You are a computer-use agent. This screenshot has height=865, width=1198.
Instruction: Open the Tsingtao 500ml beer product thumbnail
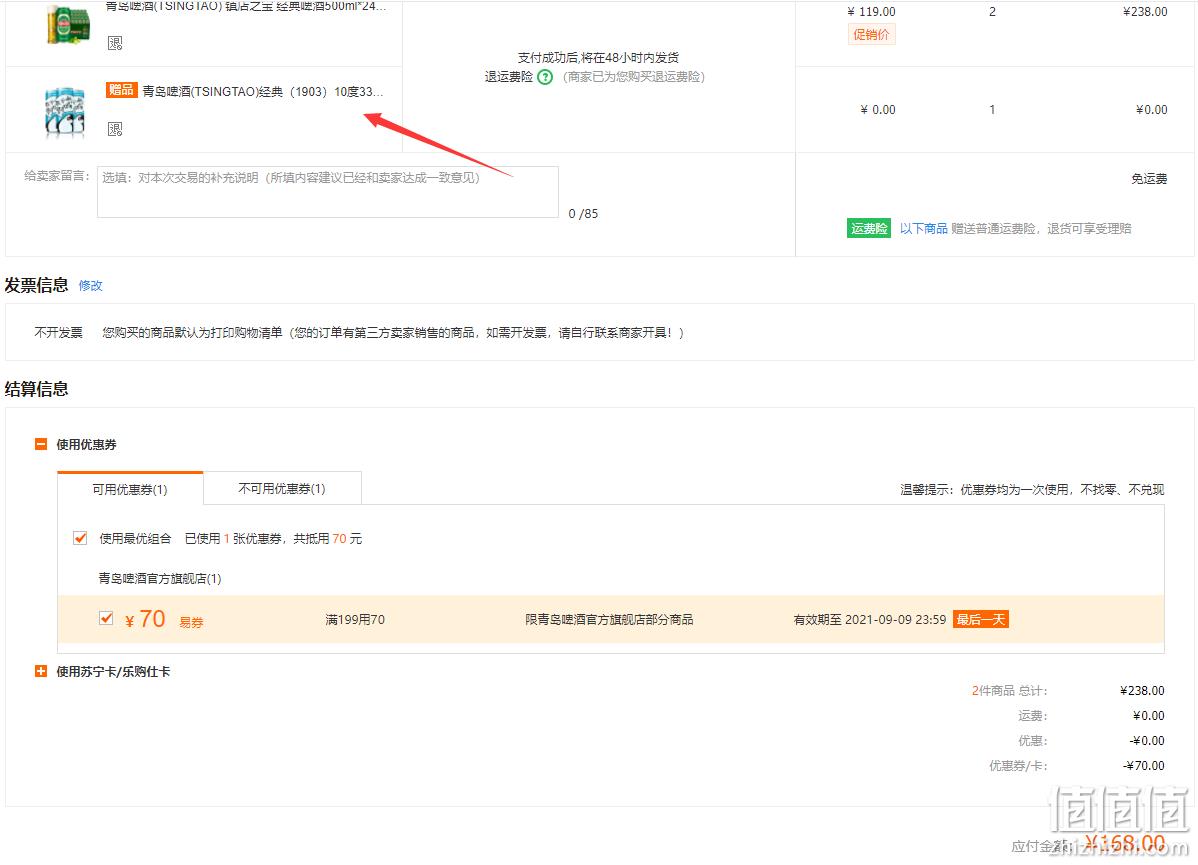(69, 24)
